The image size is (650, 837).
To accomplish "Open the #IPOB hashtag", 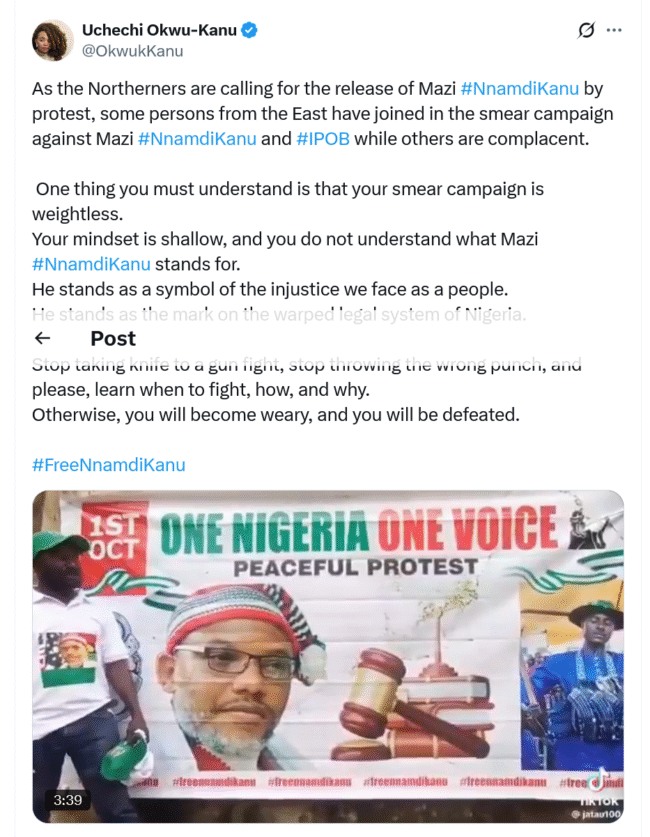I will point(323,139).
